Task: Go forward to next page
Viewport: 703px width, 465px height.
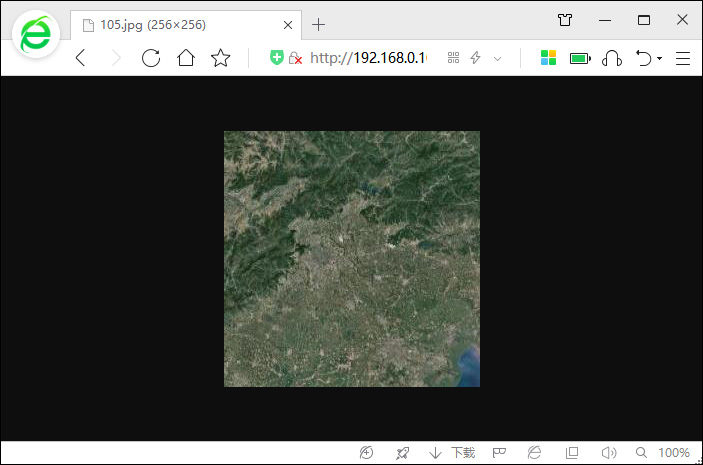Action: click(116, 58)
